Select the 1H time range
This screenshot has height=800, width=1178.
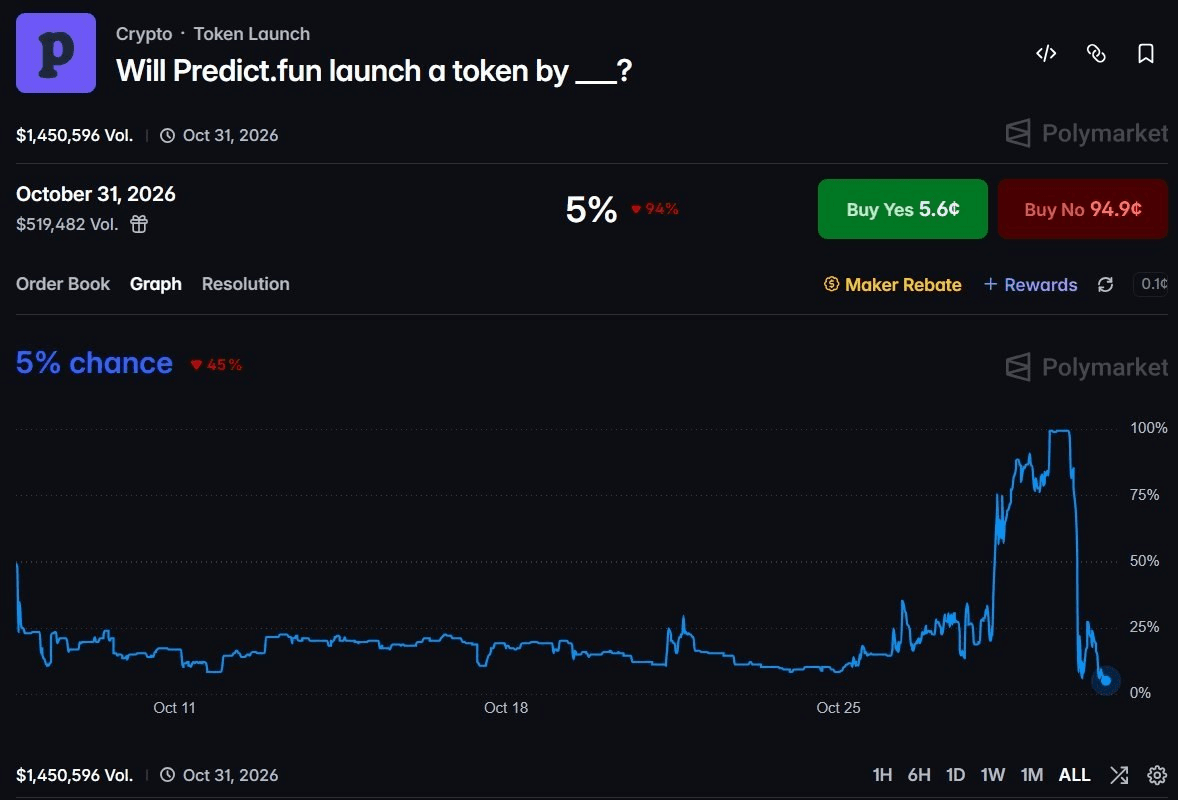(882, 774)
